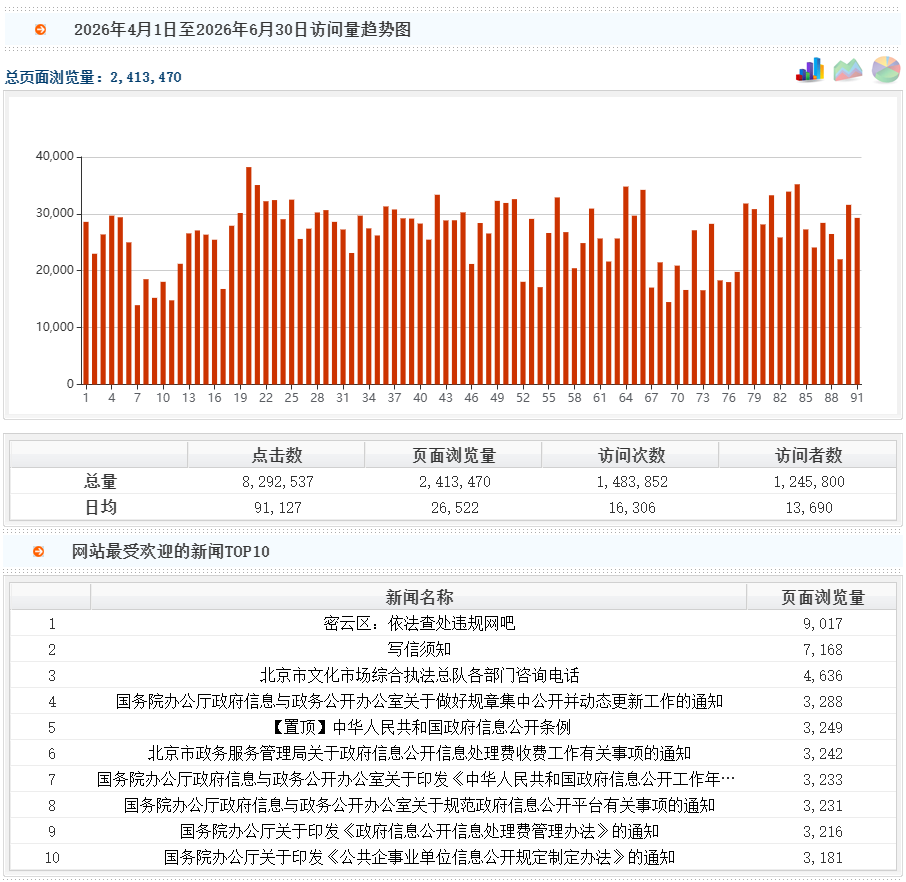The width and height of the screenshot is (906, 882).
Task: Click the x-axis label 91
Action: (x=857, y=398)
